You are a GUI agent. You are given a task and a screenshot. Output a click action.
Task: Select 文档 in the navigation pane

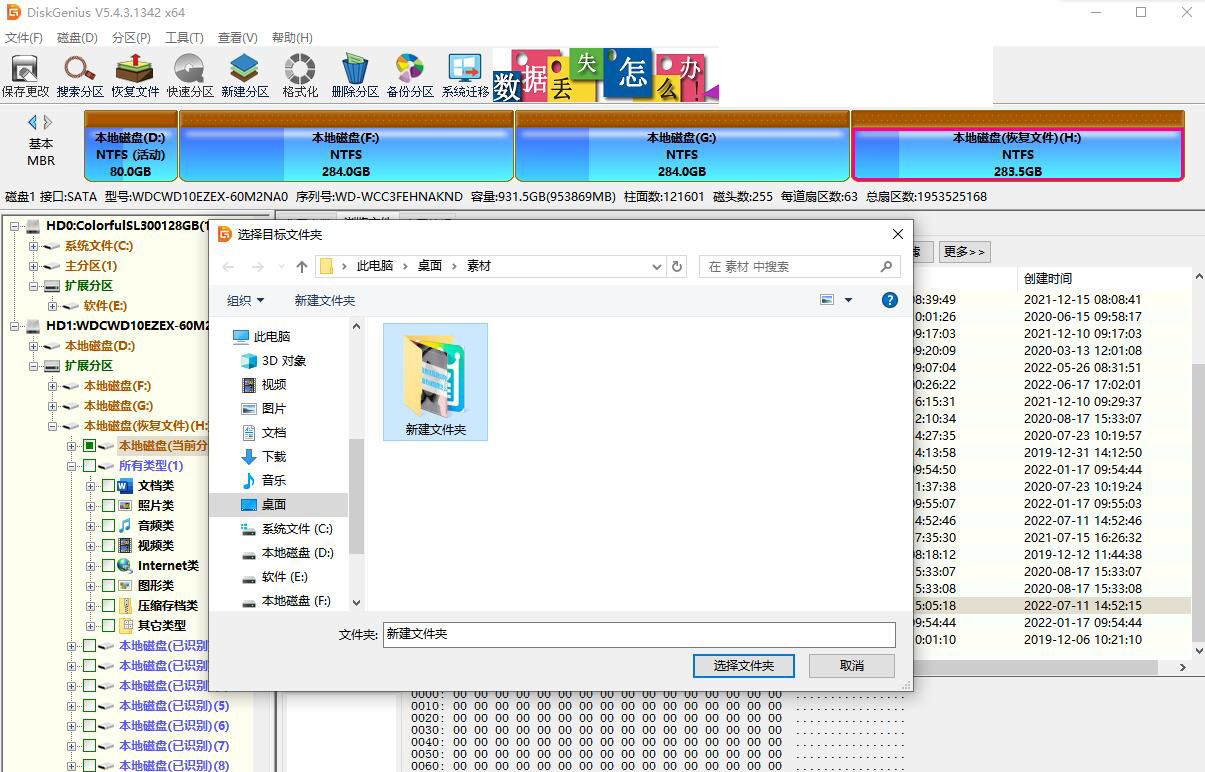coord(265,433)
